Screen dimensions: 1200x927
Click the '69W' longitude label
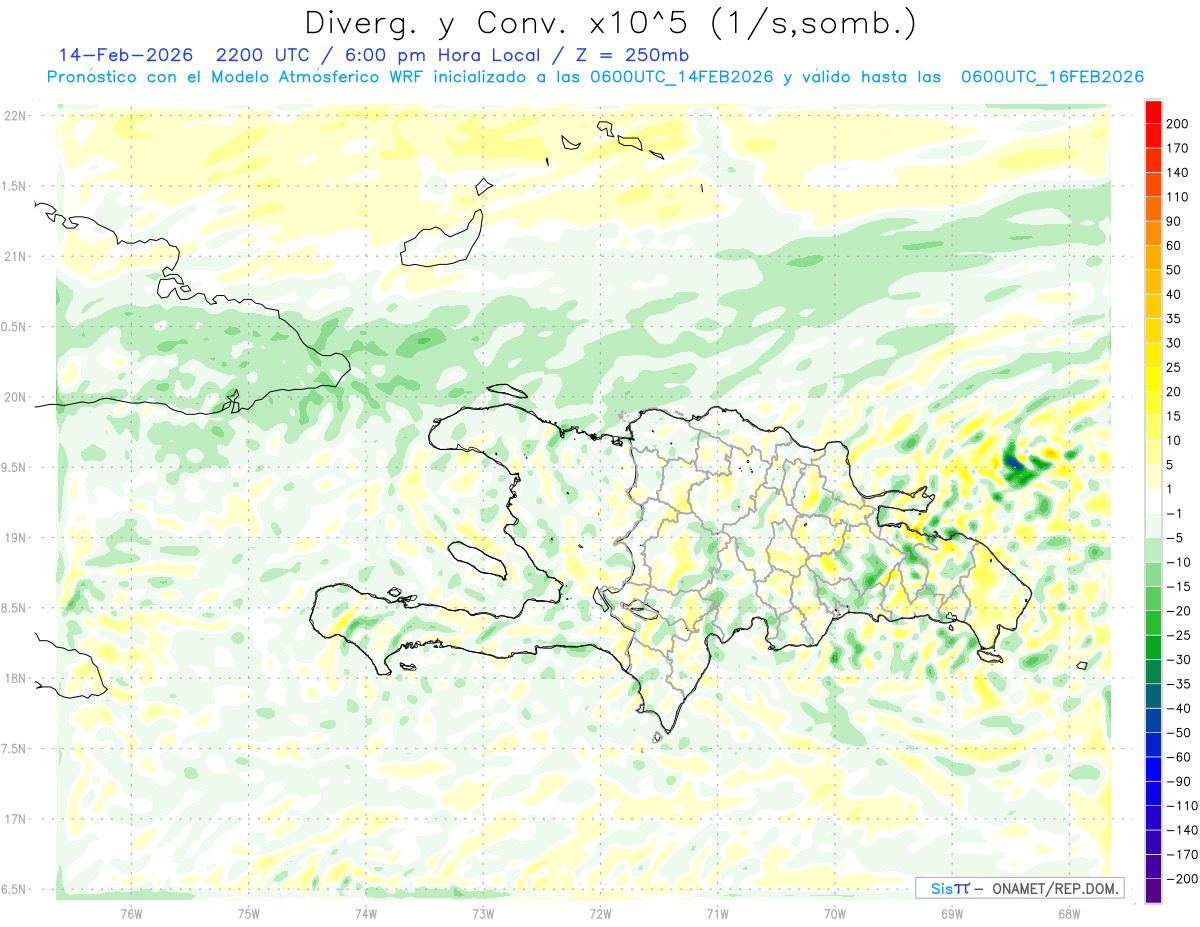[952, 913]
